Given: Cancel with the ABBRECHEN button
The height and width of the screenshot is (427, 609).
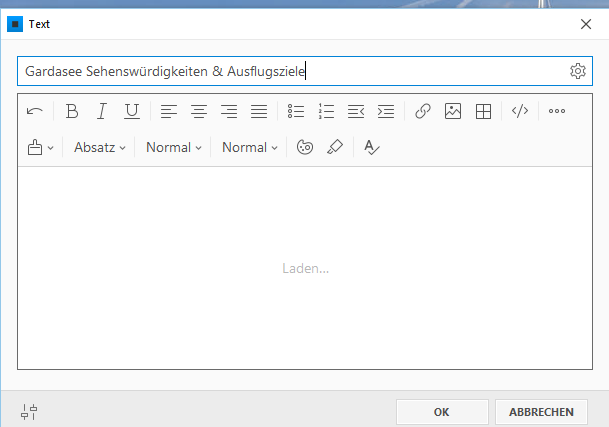Looking at the screenshot, I should (541, 412).
